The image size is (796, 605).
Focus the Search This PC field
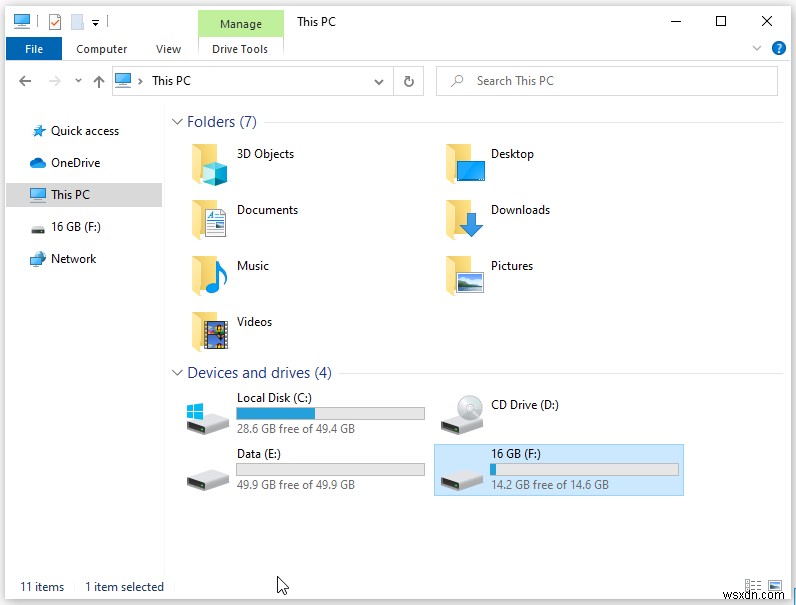pos(607,81)
